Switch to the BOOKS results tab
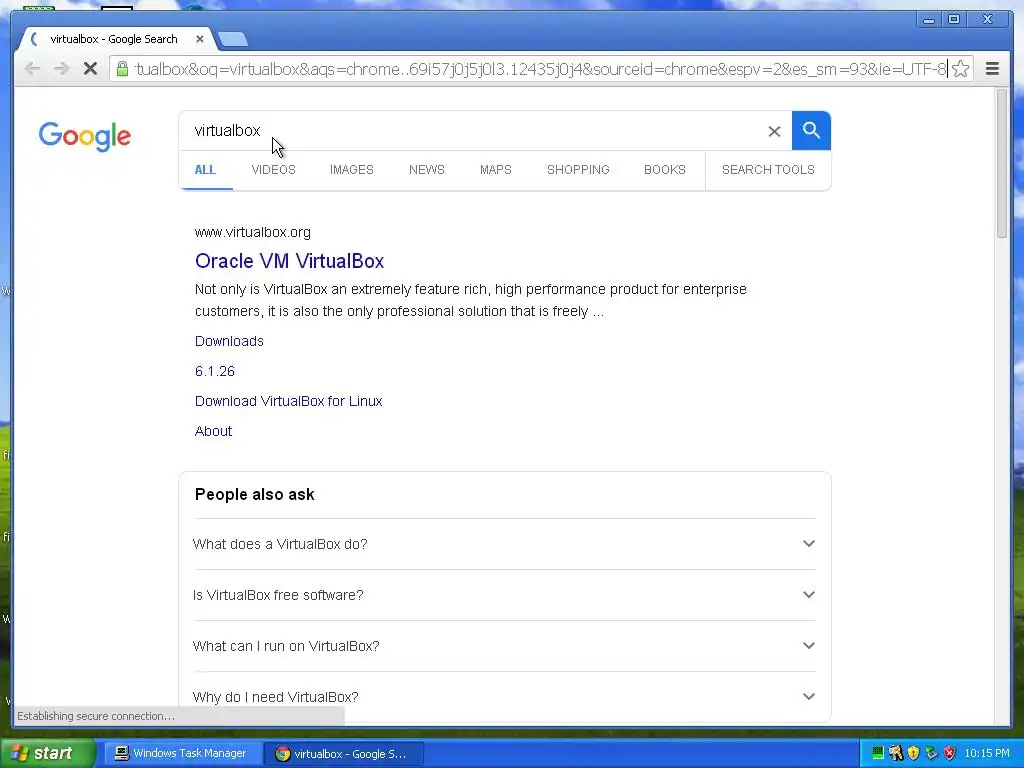The width and height of the screenshot is (1024, 768). 665,170
